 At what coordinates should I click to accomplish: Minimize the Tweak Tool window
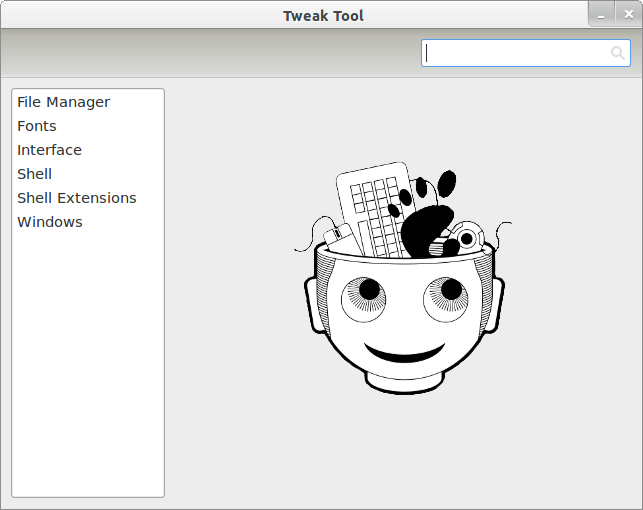(x=601, y=15)
